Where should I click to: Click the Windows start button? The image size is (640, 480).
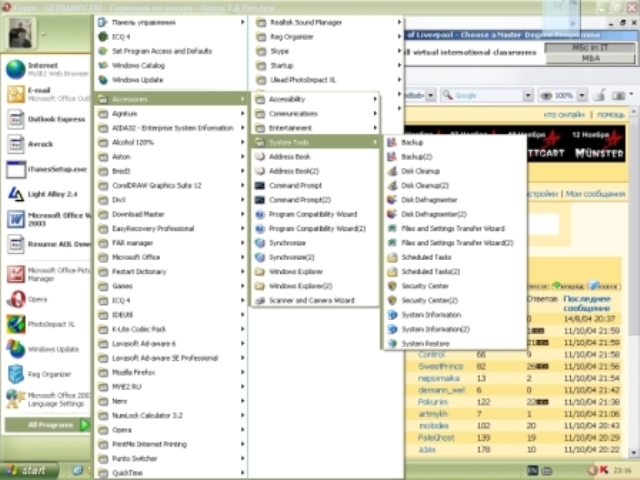[29, 471]
